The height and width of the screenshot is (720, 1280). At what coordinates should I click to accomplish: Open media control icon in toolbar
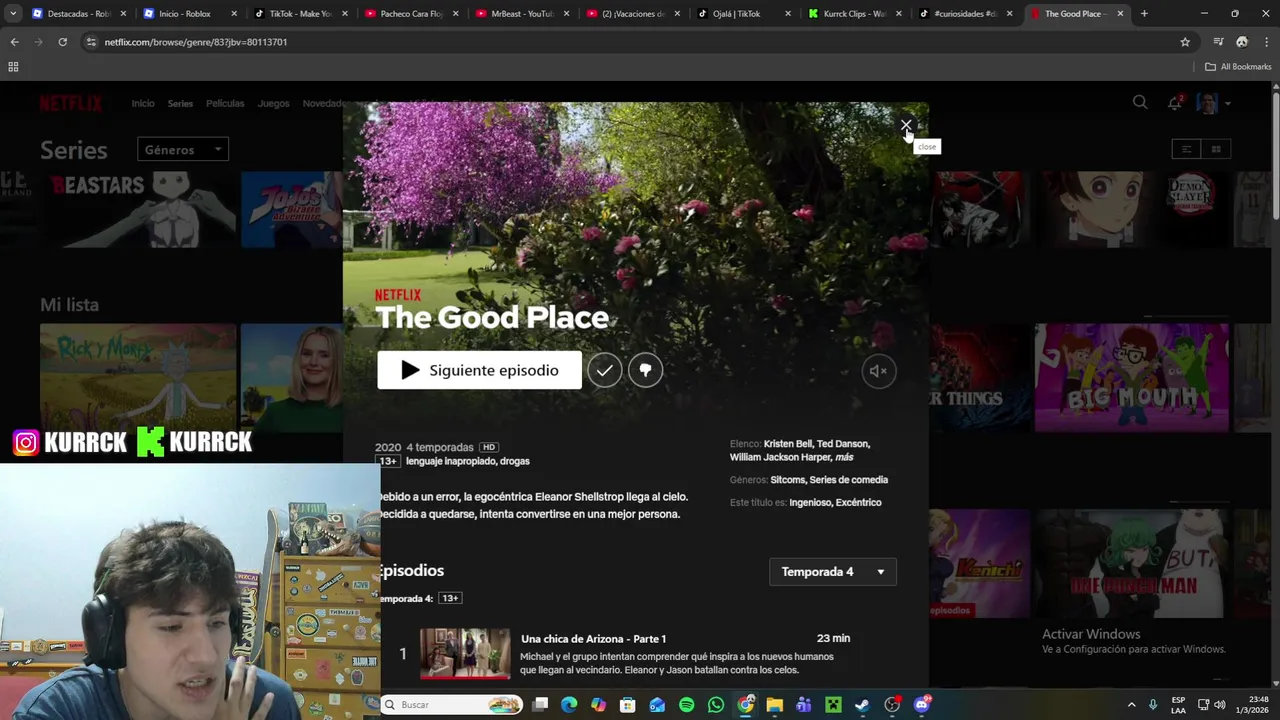pos(1218,42)
